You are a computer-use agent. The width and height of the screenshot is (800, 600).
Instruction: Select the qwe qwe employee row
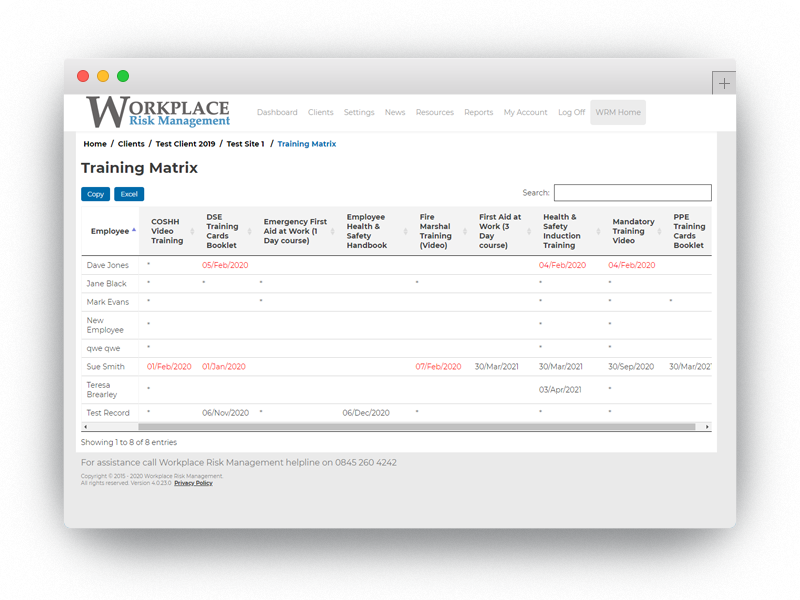coord(396,348)
